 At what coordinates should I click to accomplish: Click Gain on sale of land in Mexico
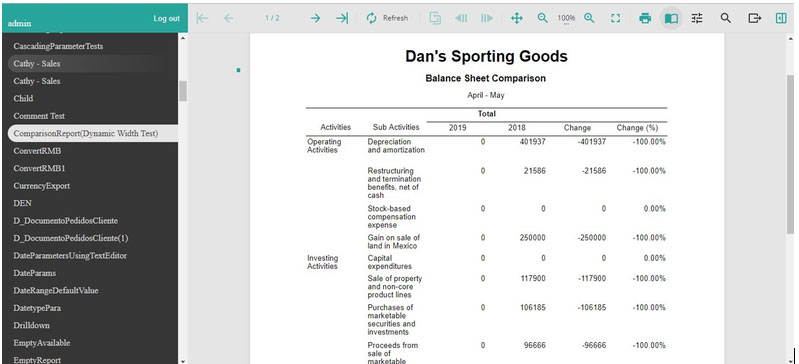click(393, 242)
